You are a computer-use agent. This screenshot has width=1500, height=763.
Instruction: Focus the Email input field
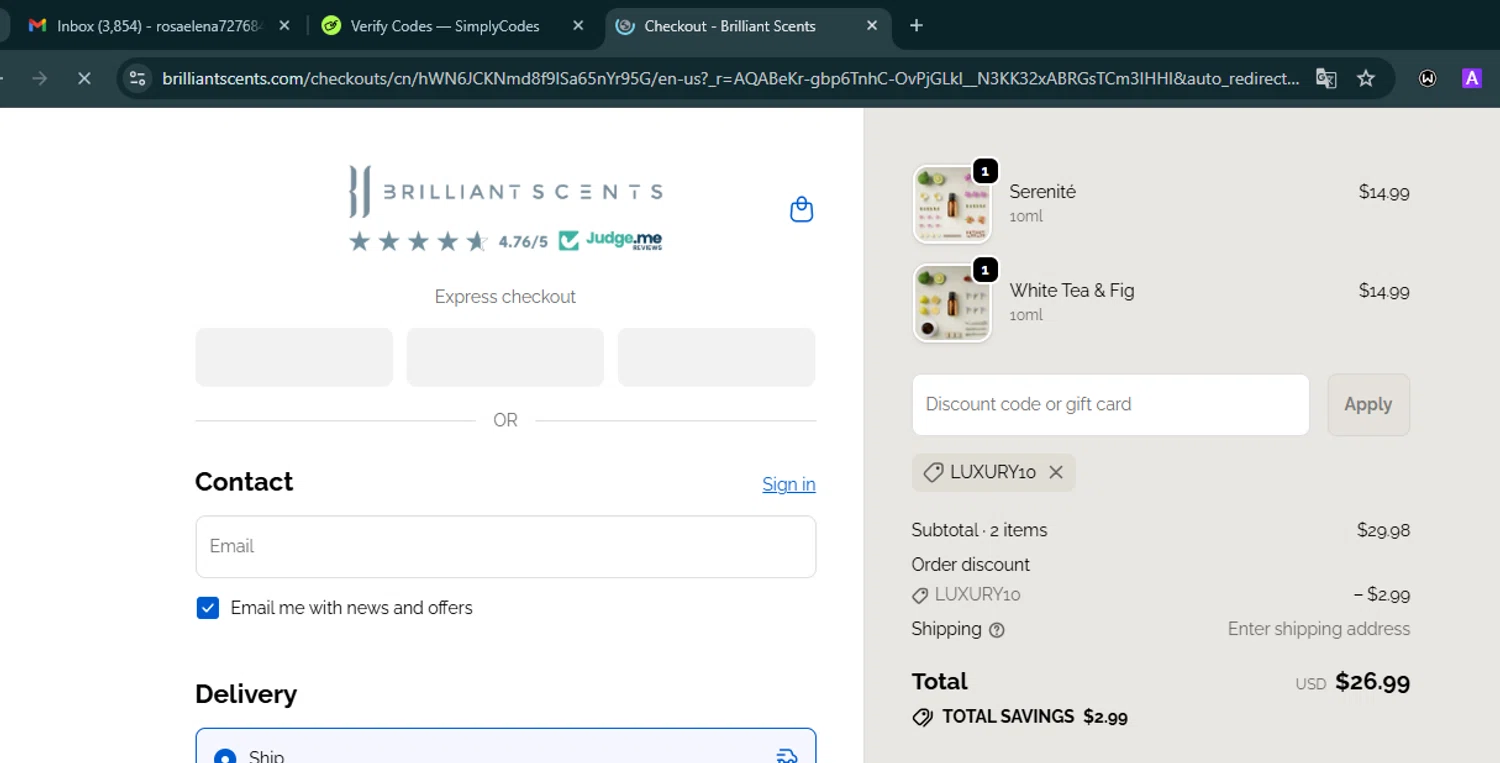[506, 547]
